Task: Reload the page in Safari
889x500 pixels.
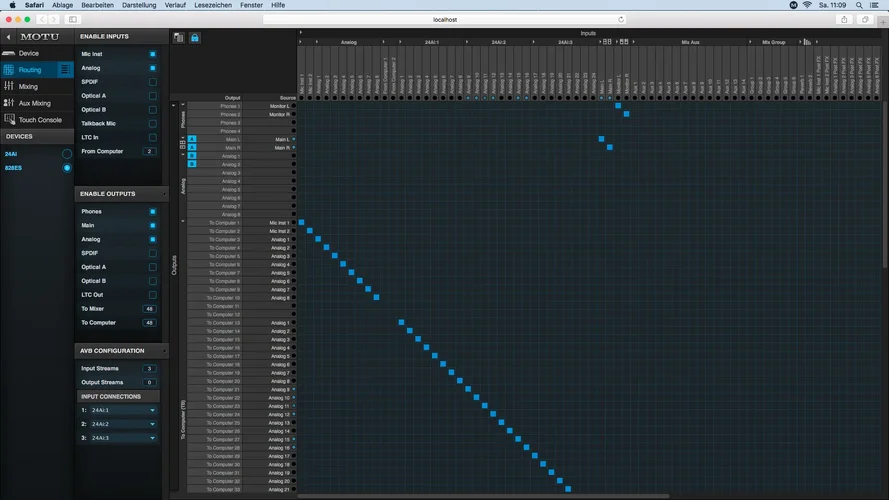Action: tap(621, 19)
